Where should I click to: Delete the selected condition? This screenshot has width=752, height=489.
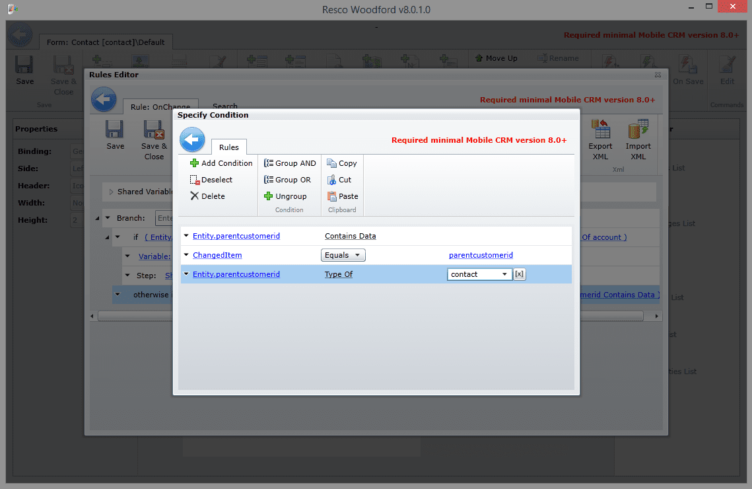(207, 196)
